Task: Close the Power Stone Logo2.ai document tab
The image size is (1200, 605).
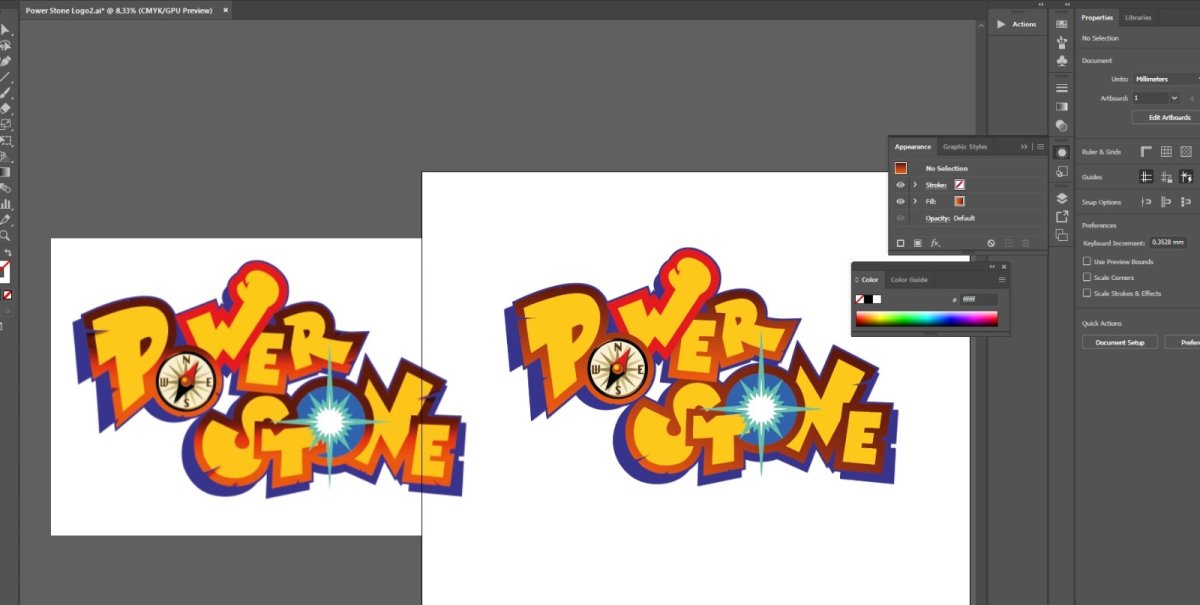Action: click(x=225, y=10)
